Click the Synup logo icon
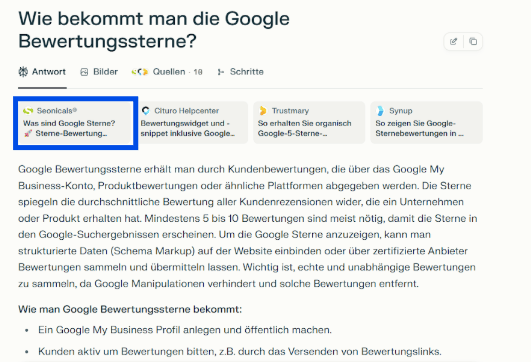This screenshot has width=531, height=362. pyautogui.click(x=380, y=111)
